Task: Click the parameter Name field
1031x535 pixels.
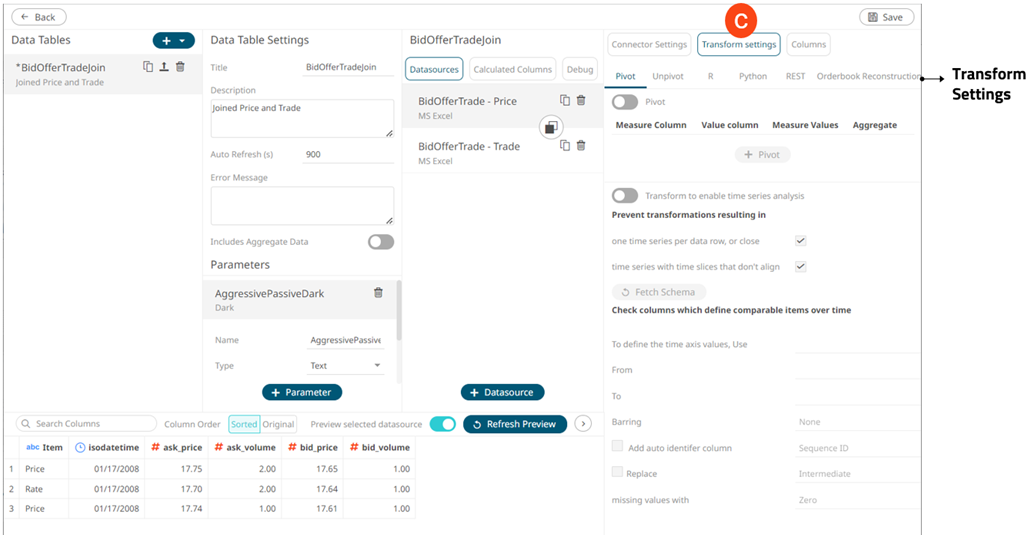Action: point(346,340)
